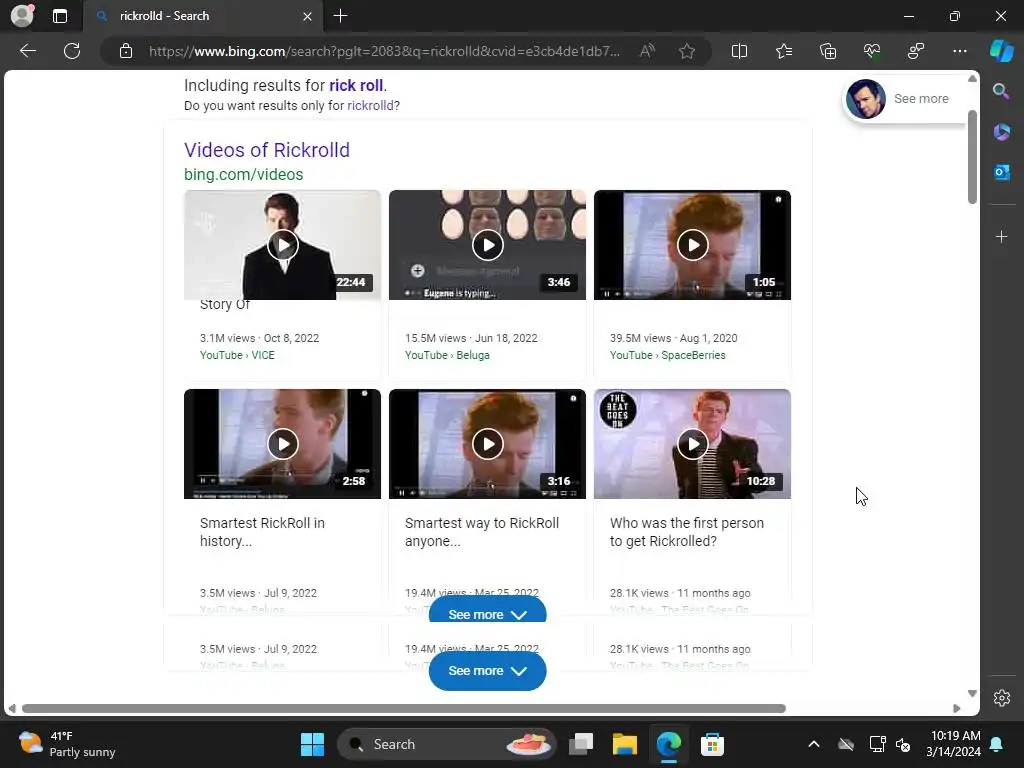This screenshot has width=1024, height=768.
Task: Open bing.com/videos link
Action: (x=244, y=174)
